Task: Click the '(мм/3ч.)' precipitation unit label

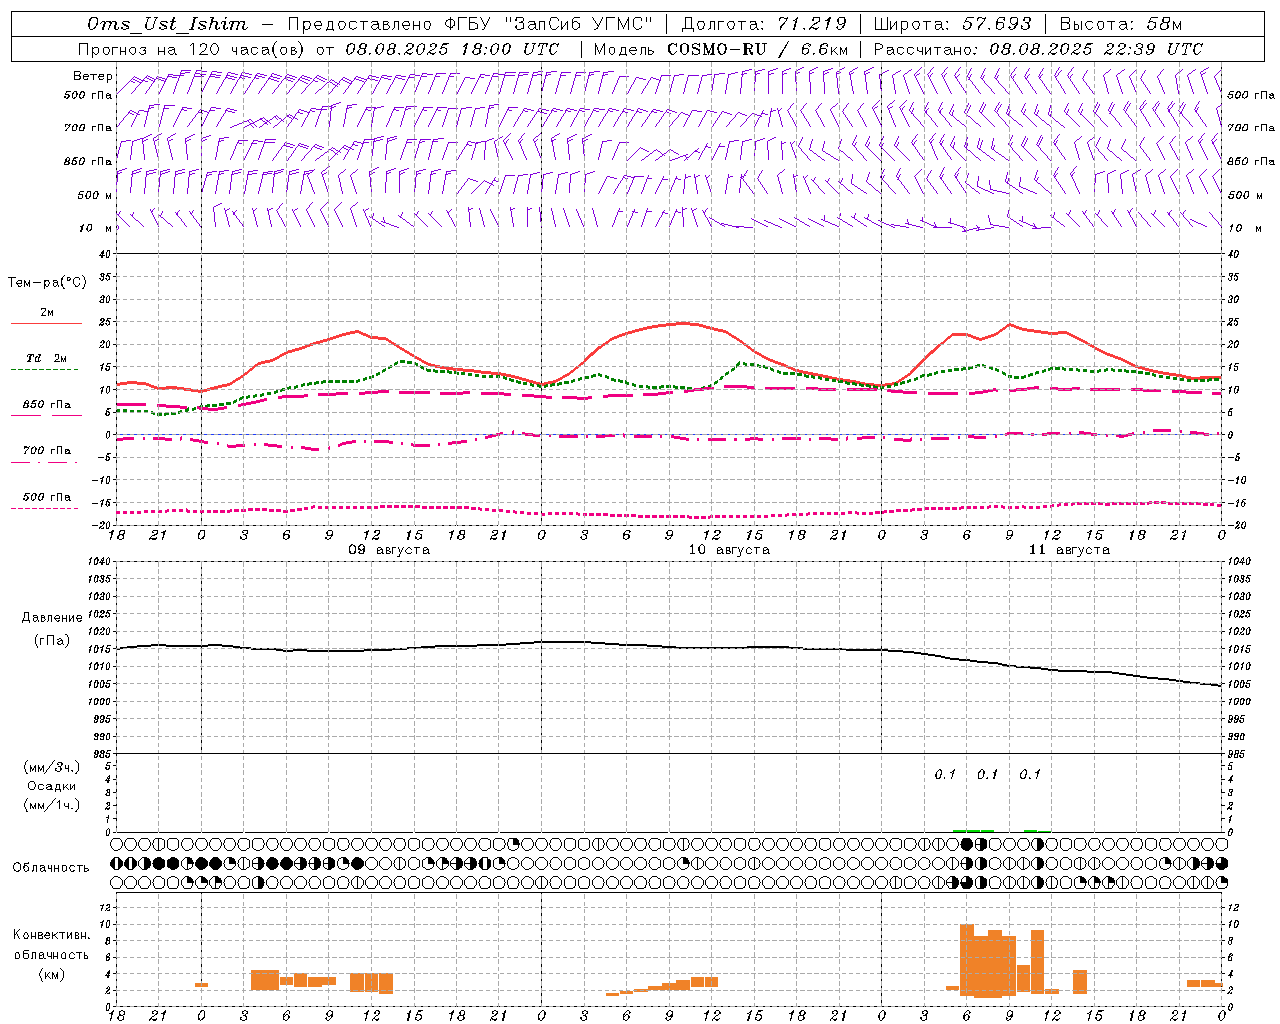Action: (51, 767)
